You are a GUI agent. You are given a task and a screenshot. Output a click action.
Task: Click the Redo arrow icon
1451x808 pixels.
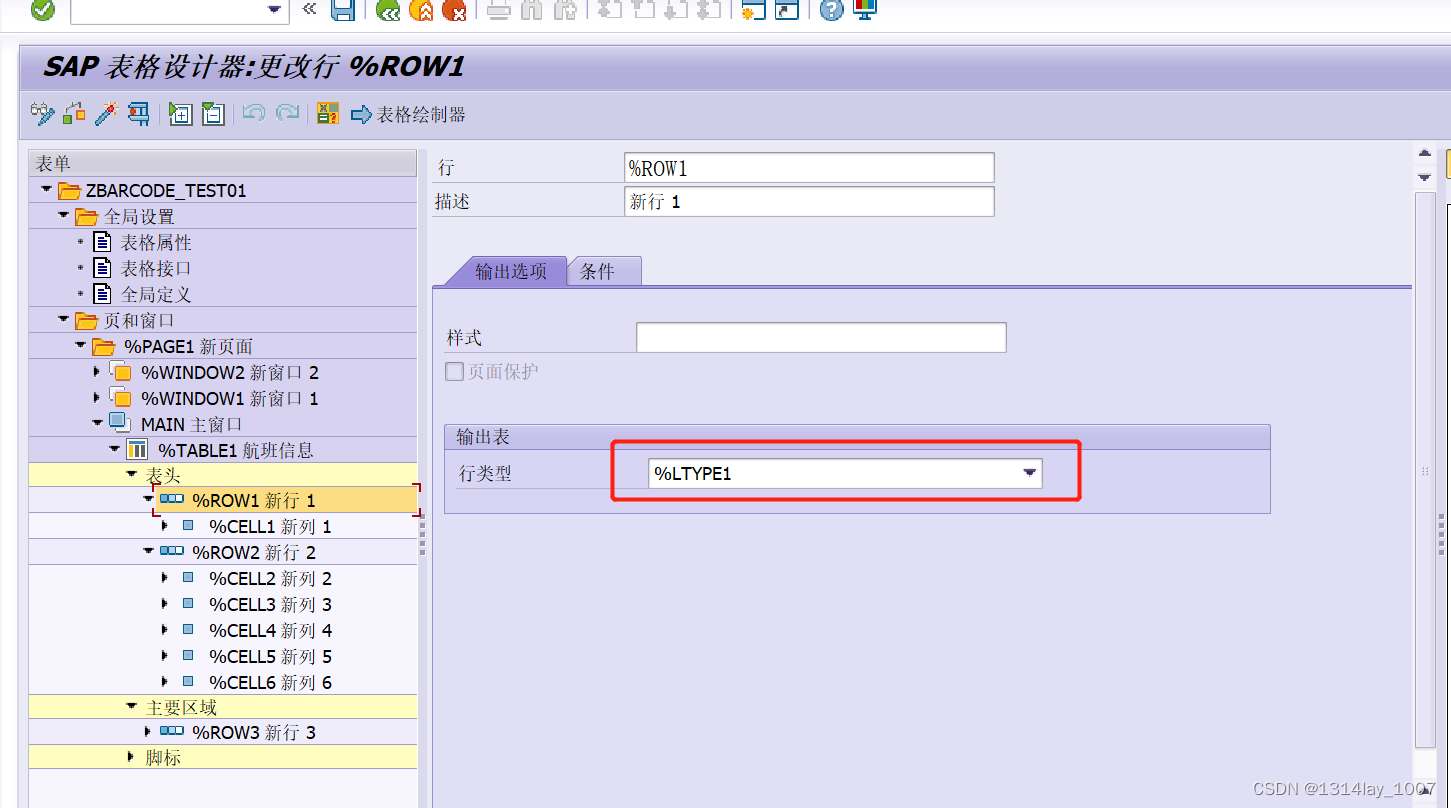tap(287, 113)
